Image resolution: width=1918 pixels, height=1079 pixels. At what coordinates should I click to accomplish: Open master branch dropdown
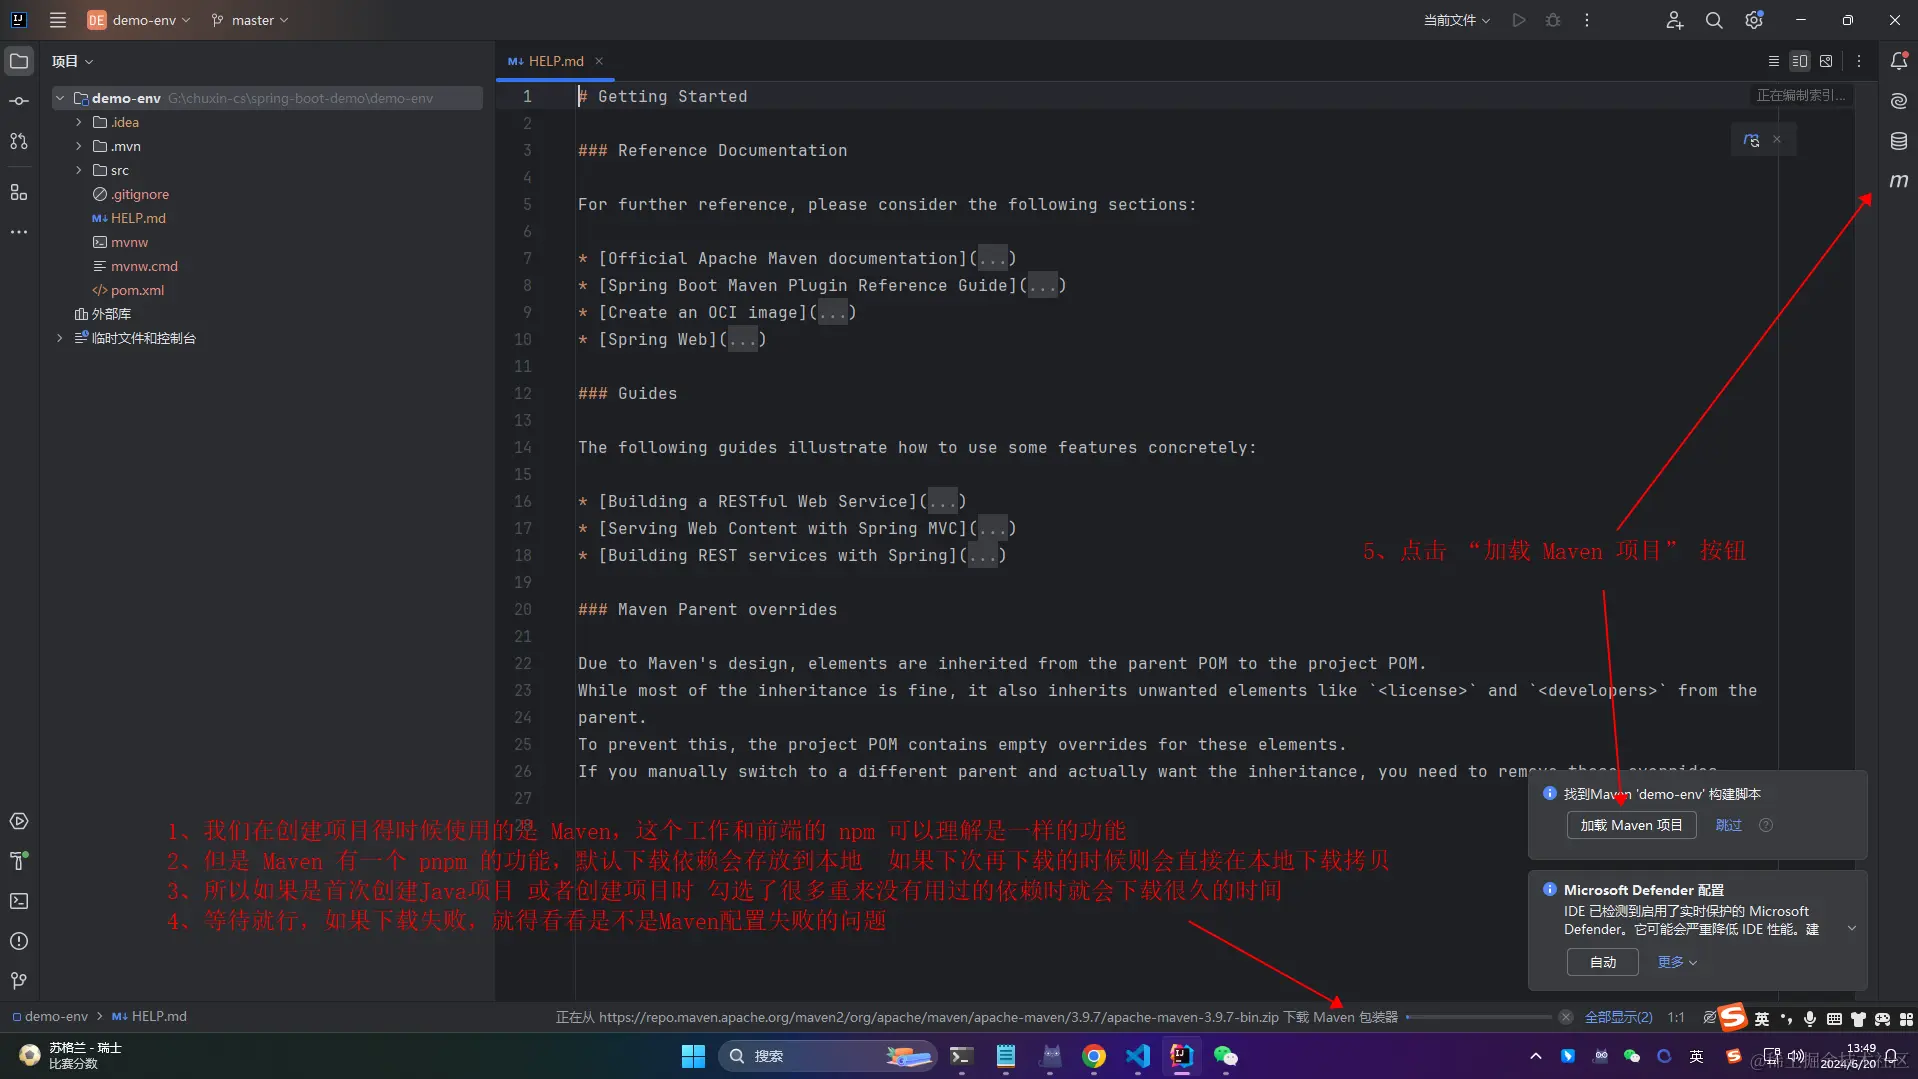coord(250,20)
